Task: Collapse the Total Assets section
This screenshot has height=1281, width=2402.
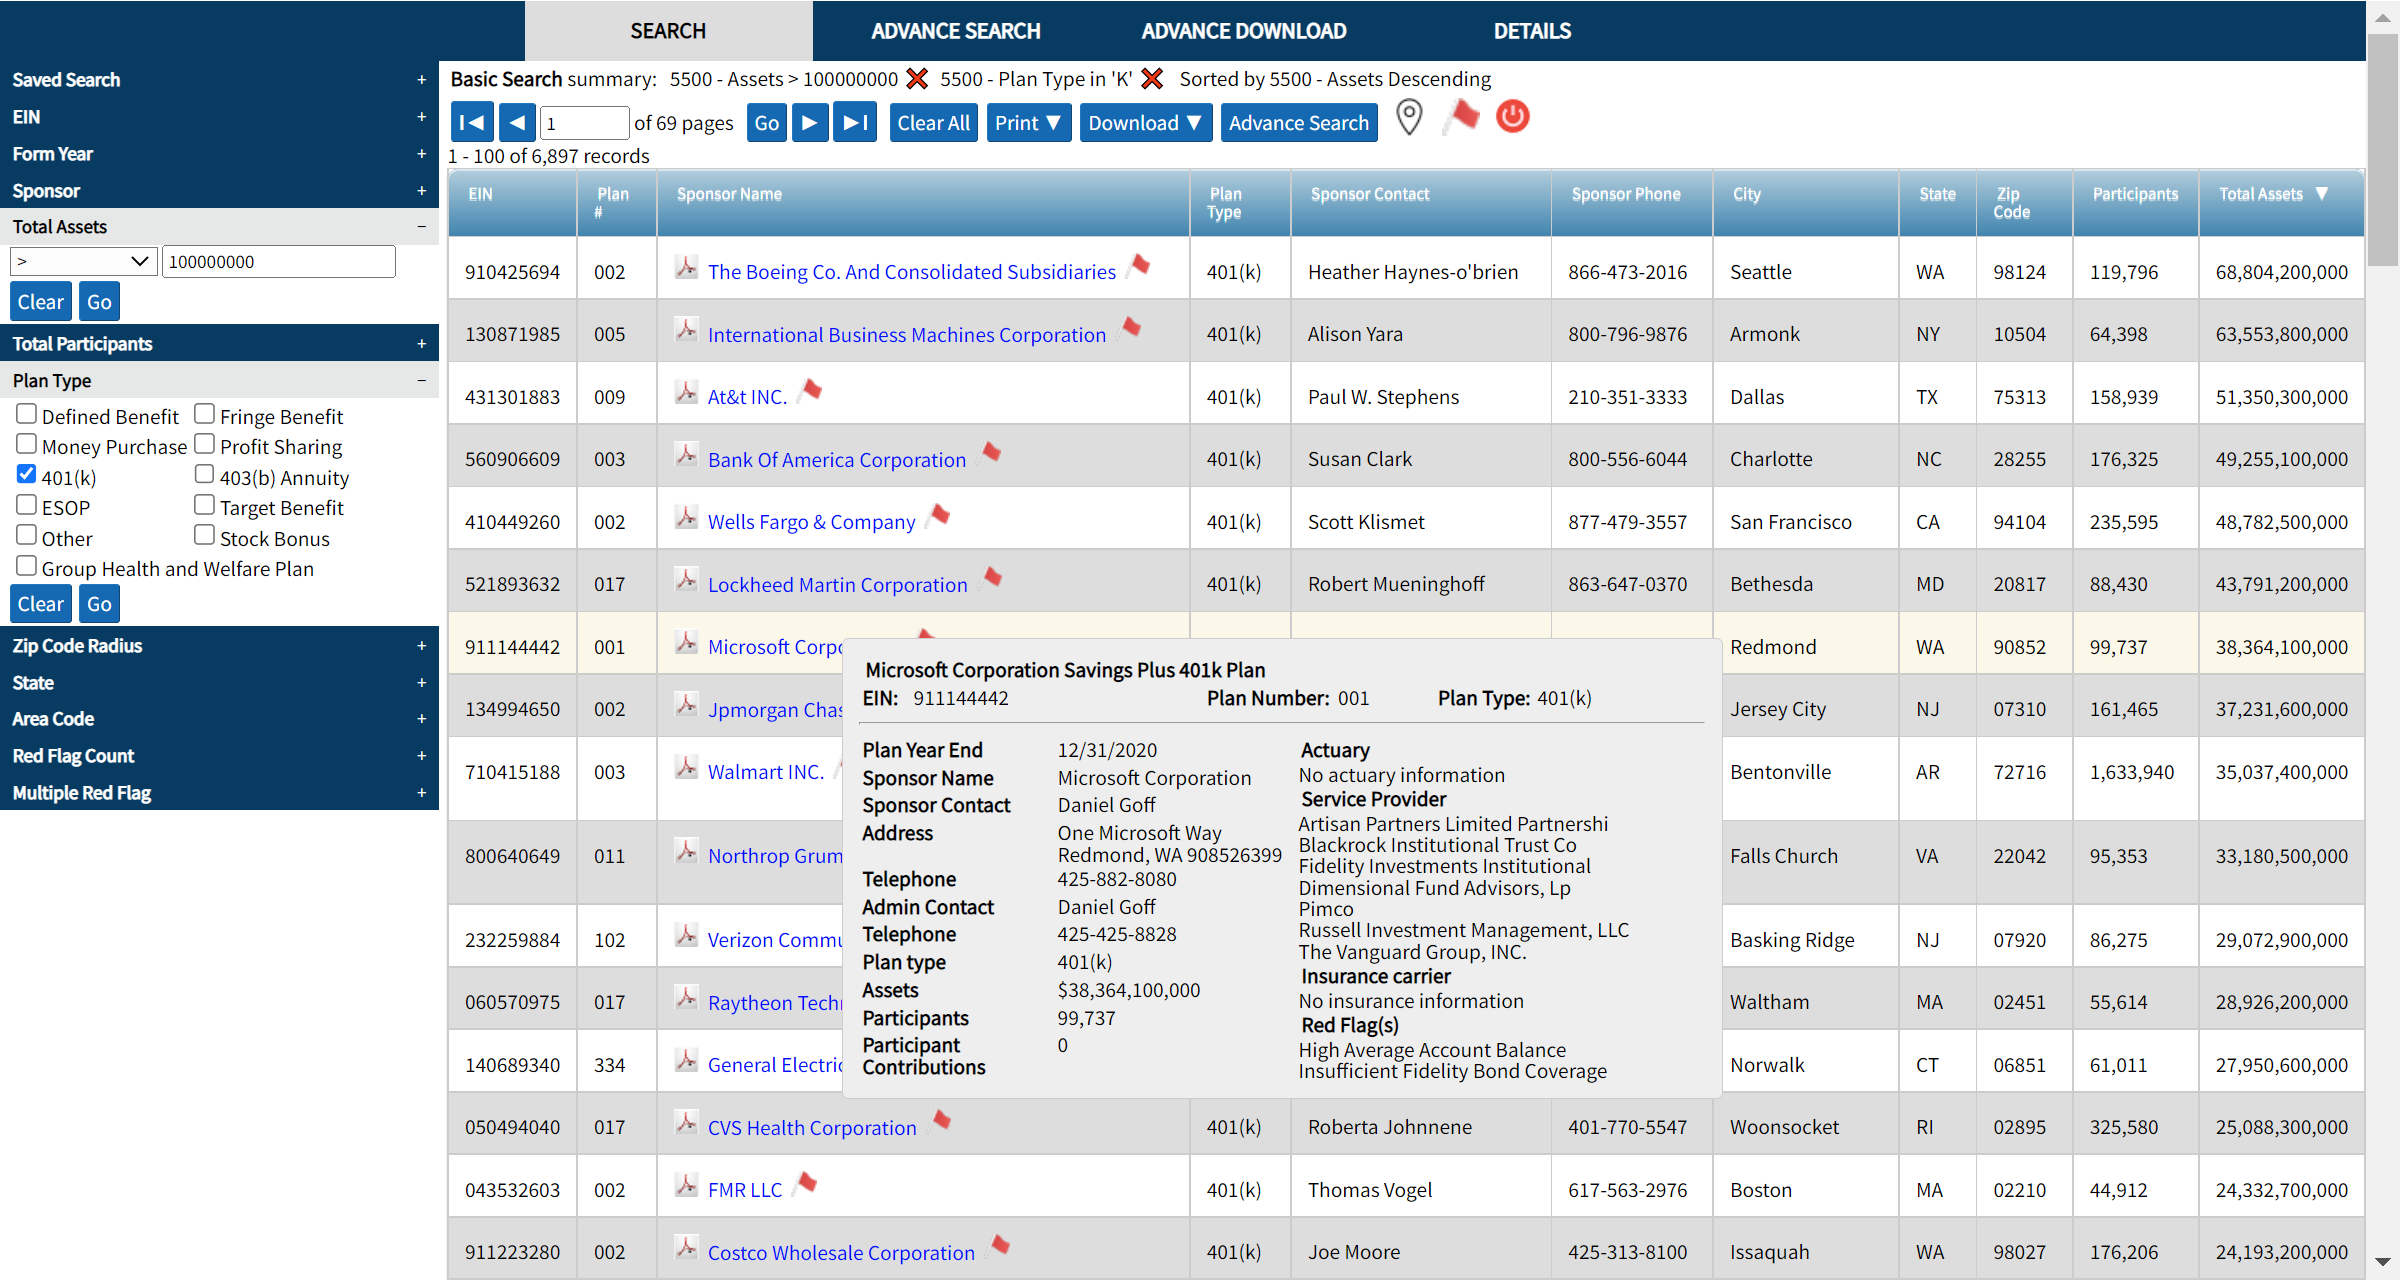Action: tap(219, 227)
